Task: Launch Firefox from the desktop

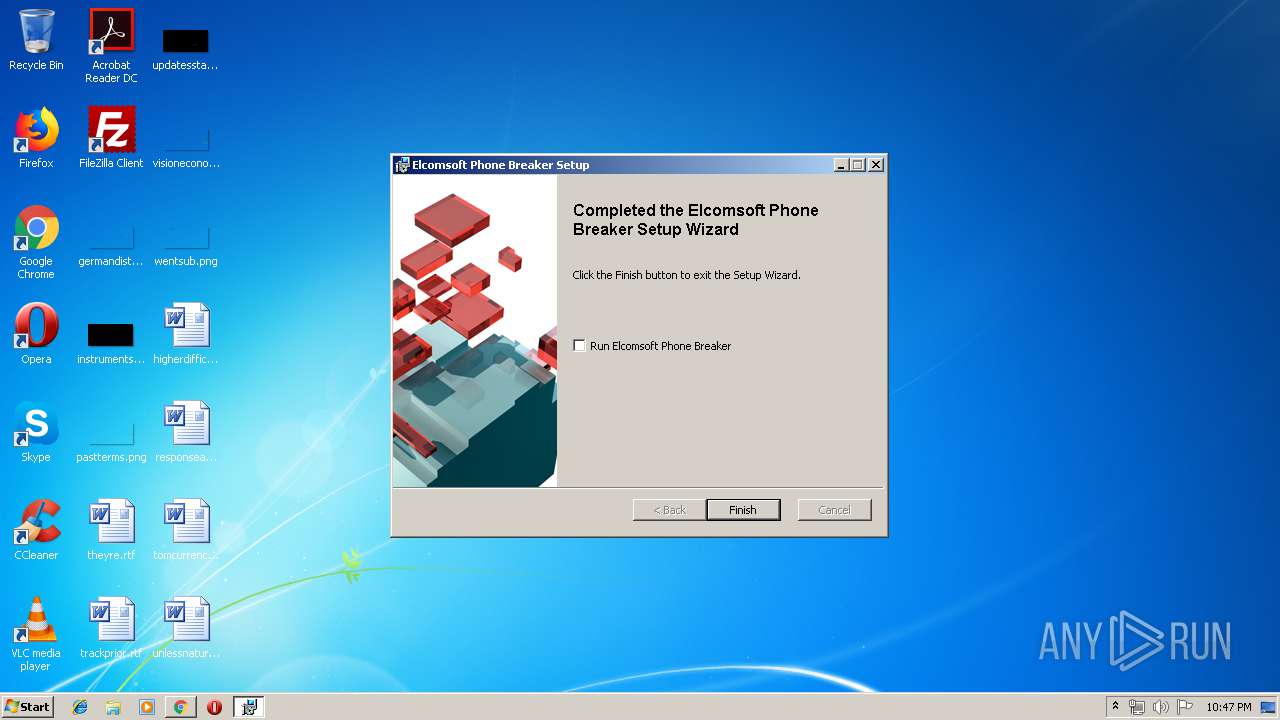Action: click(36, 138)
